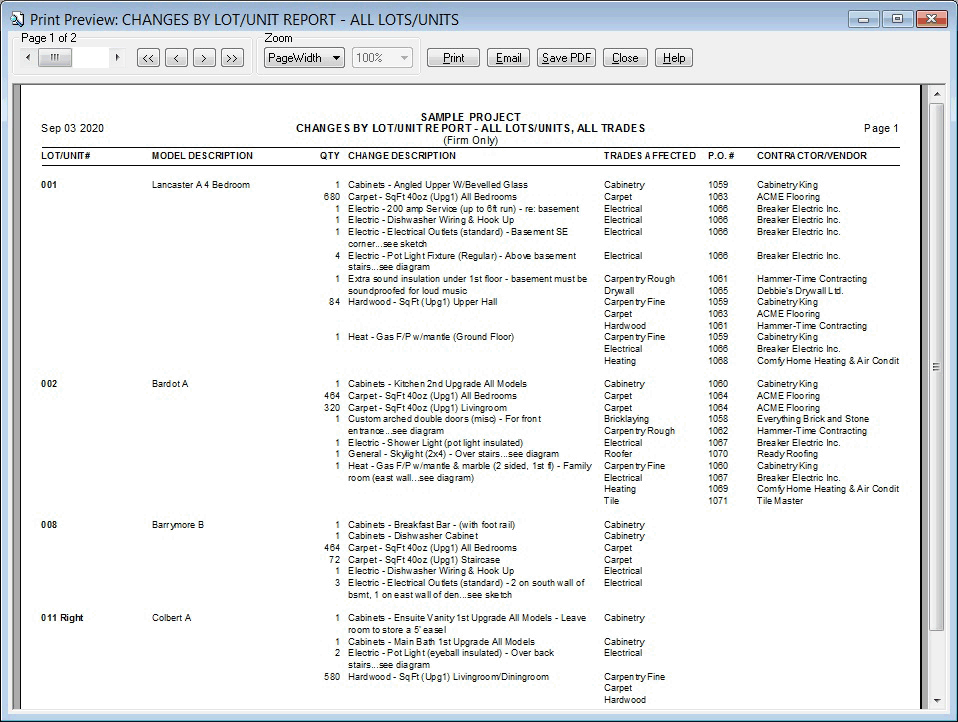Go to the next page button
Viewport: 958px width, 722px height.
[x=204, y=58]
